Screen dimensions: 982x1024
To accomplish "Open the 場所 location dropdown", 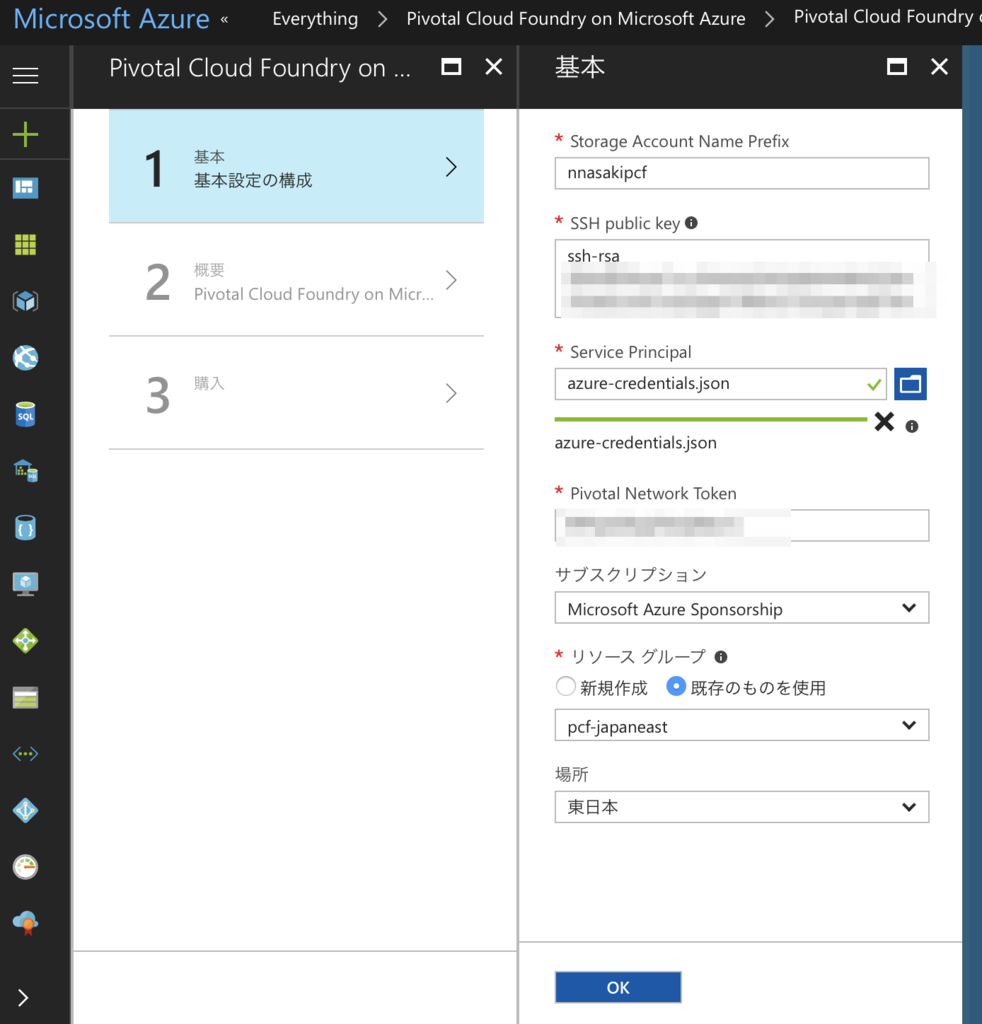I will click(741, 807).
